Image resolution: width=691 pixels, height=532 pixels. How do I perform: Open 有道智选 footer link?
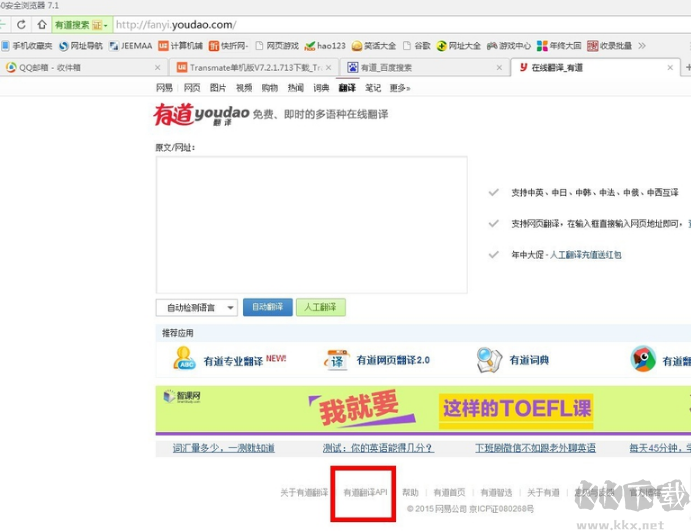(496, 492)
